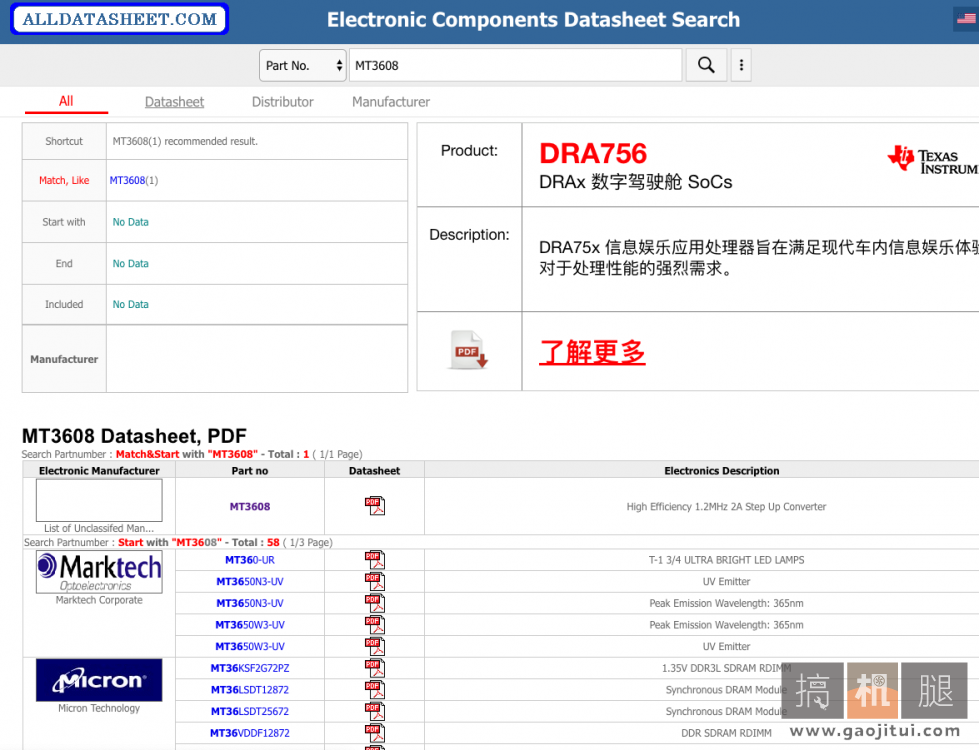Click '1.35V DDR3L SDRAM RDIMM' description
979x750 pixels.
pyautogui.click(x=726, y=668)
